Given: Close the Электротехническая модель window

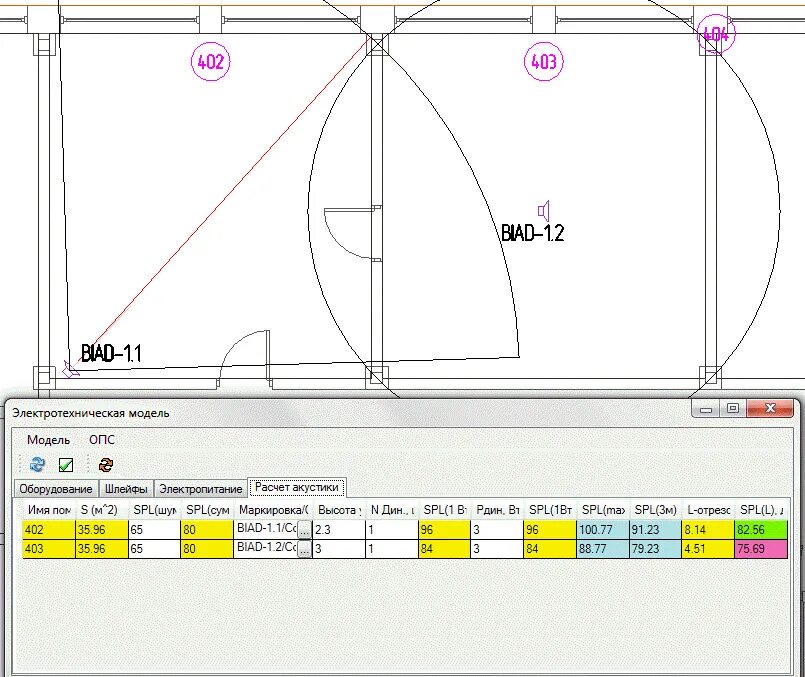Looking at the screenshot, I should pos(770,409).
